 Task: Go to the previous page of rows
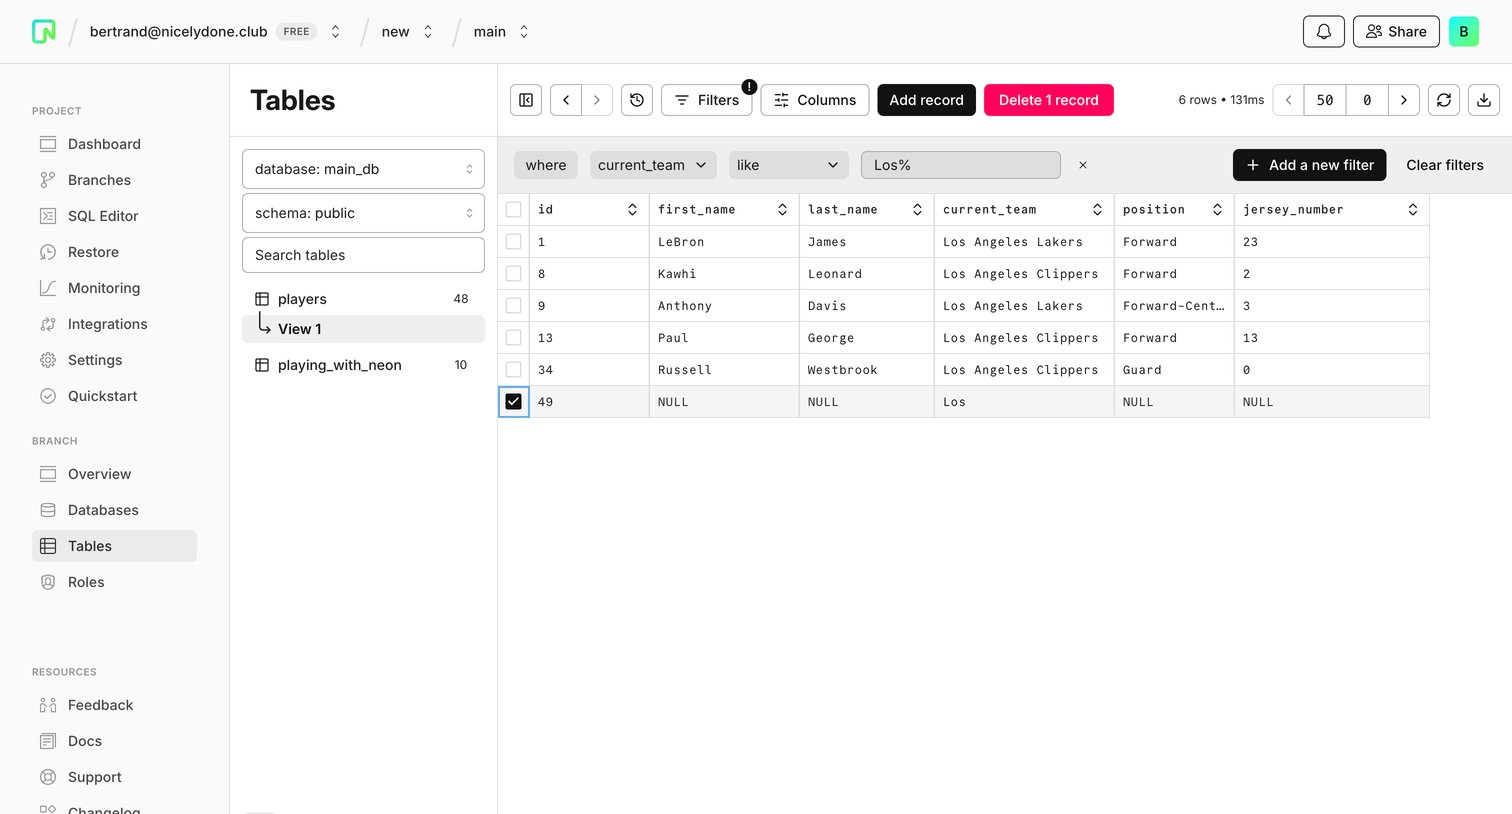coord(1289,100)
